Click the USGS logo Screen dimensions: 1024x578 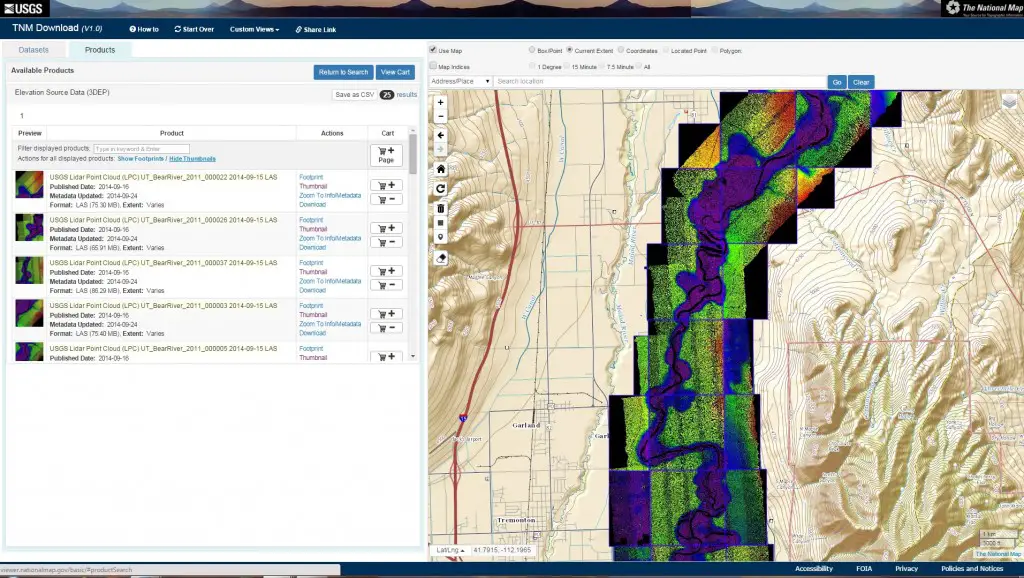(24, 8)
